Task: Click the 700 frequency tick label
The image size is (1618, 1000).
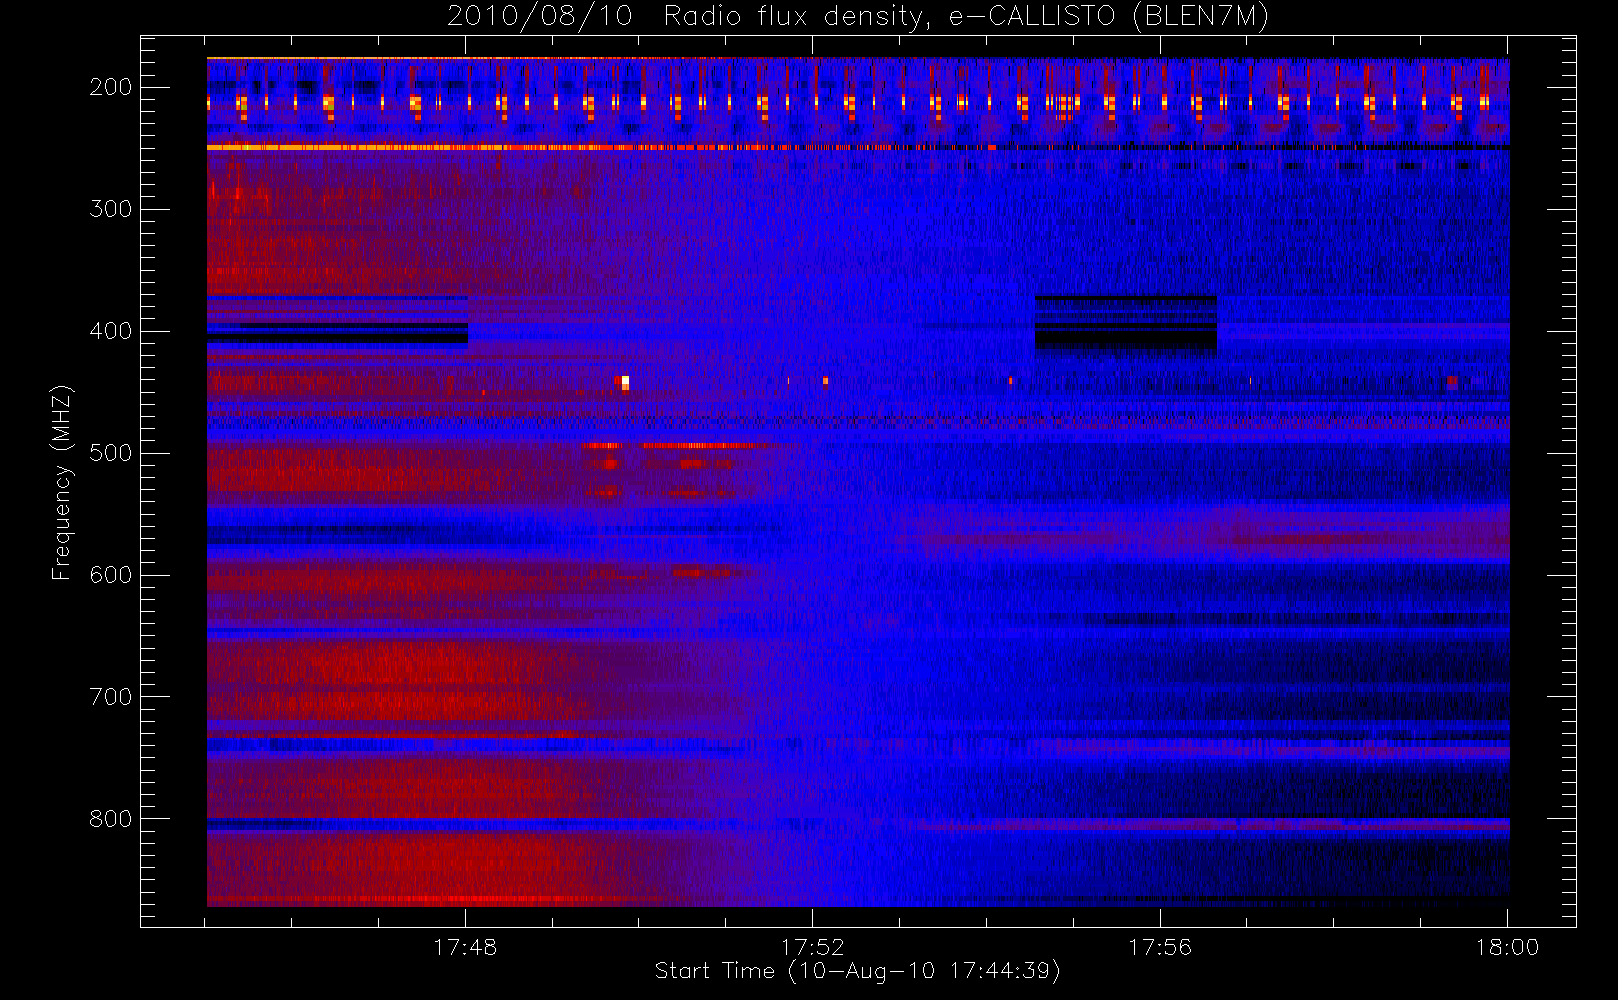Action: point(111,697)
